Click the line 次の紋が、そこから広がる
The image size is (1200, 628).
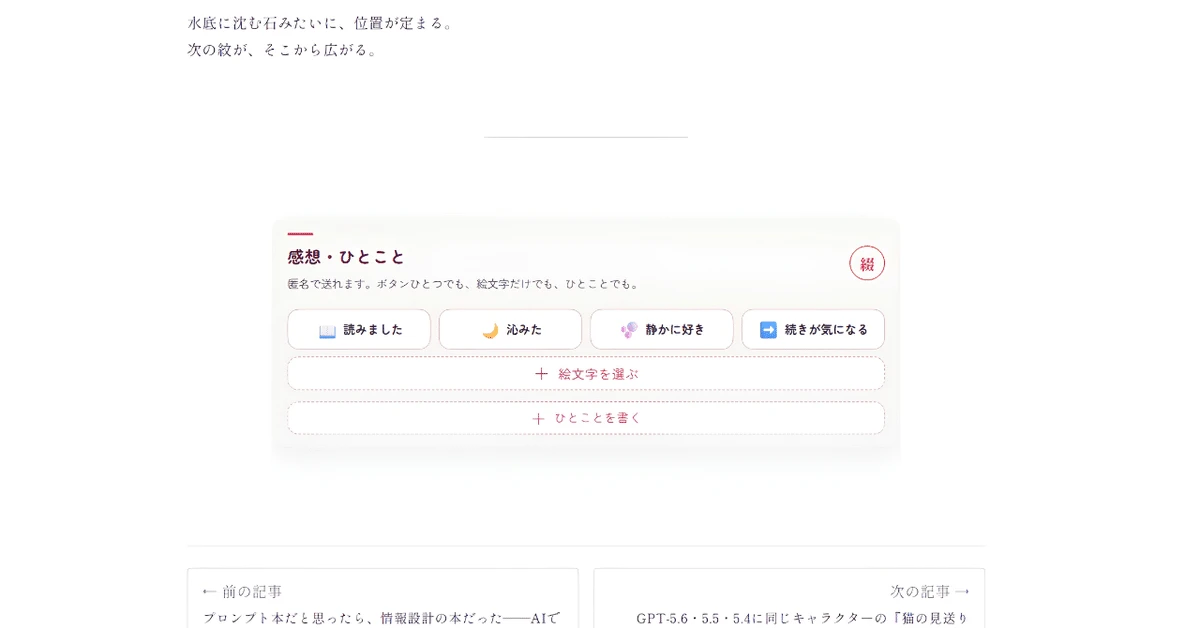(284, 49)
